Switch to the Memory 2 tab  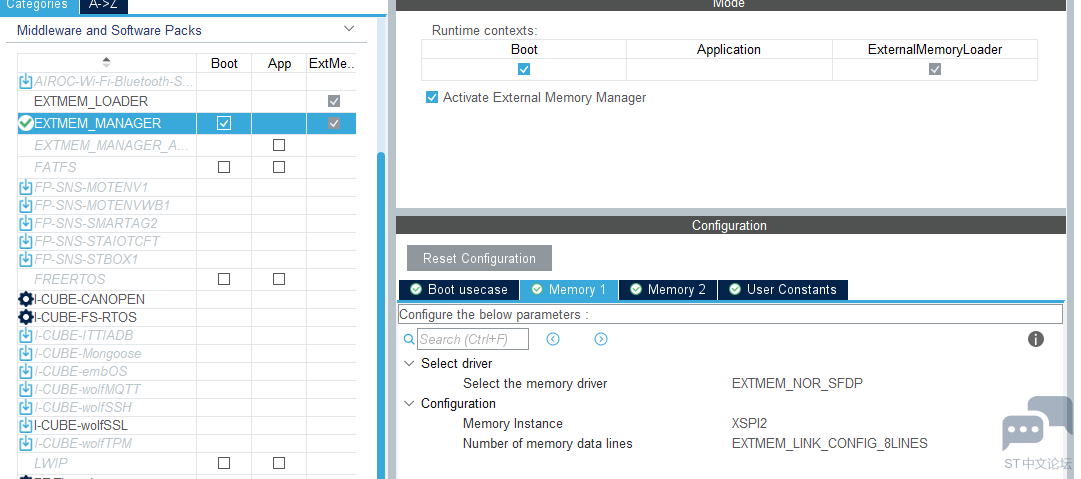click(x=667, y=290)
